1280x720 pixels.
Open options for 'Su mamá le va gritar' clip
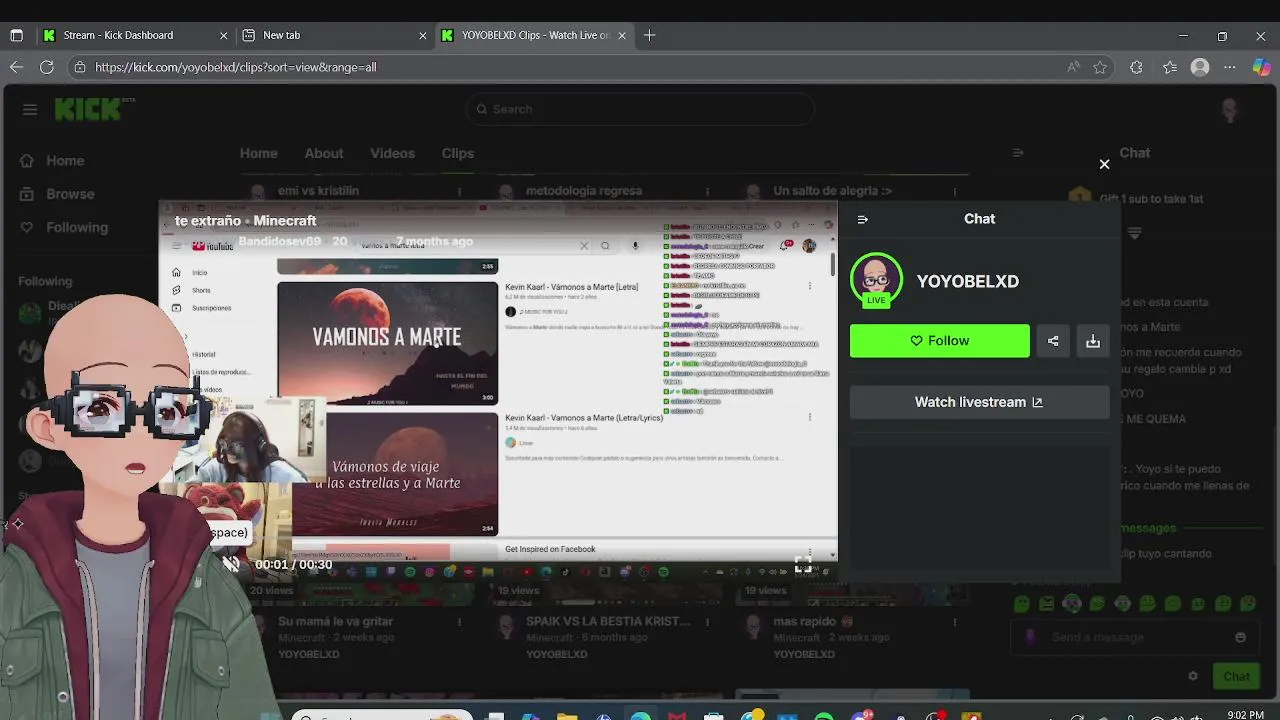460,622
